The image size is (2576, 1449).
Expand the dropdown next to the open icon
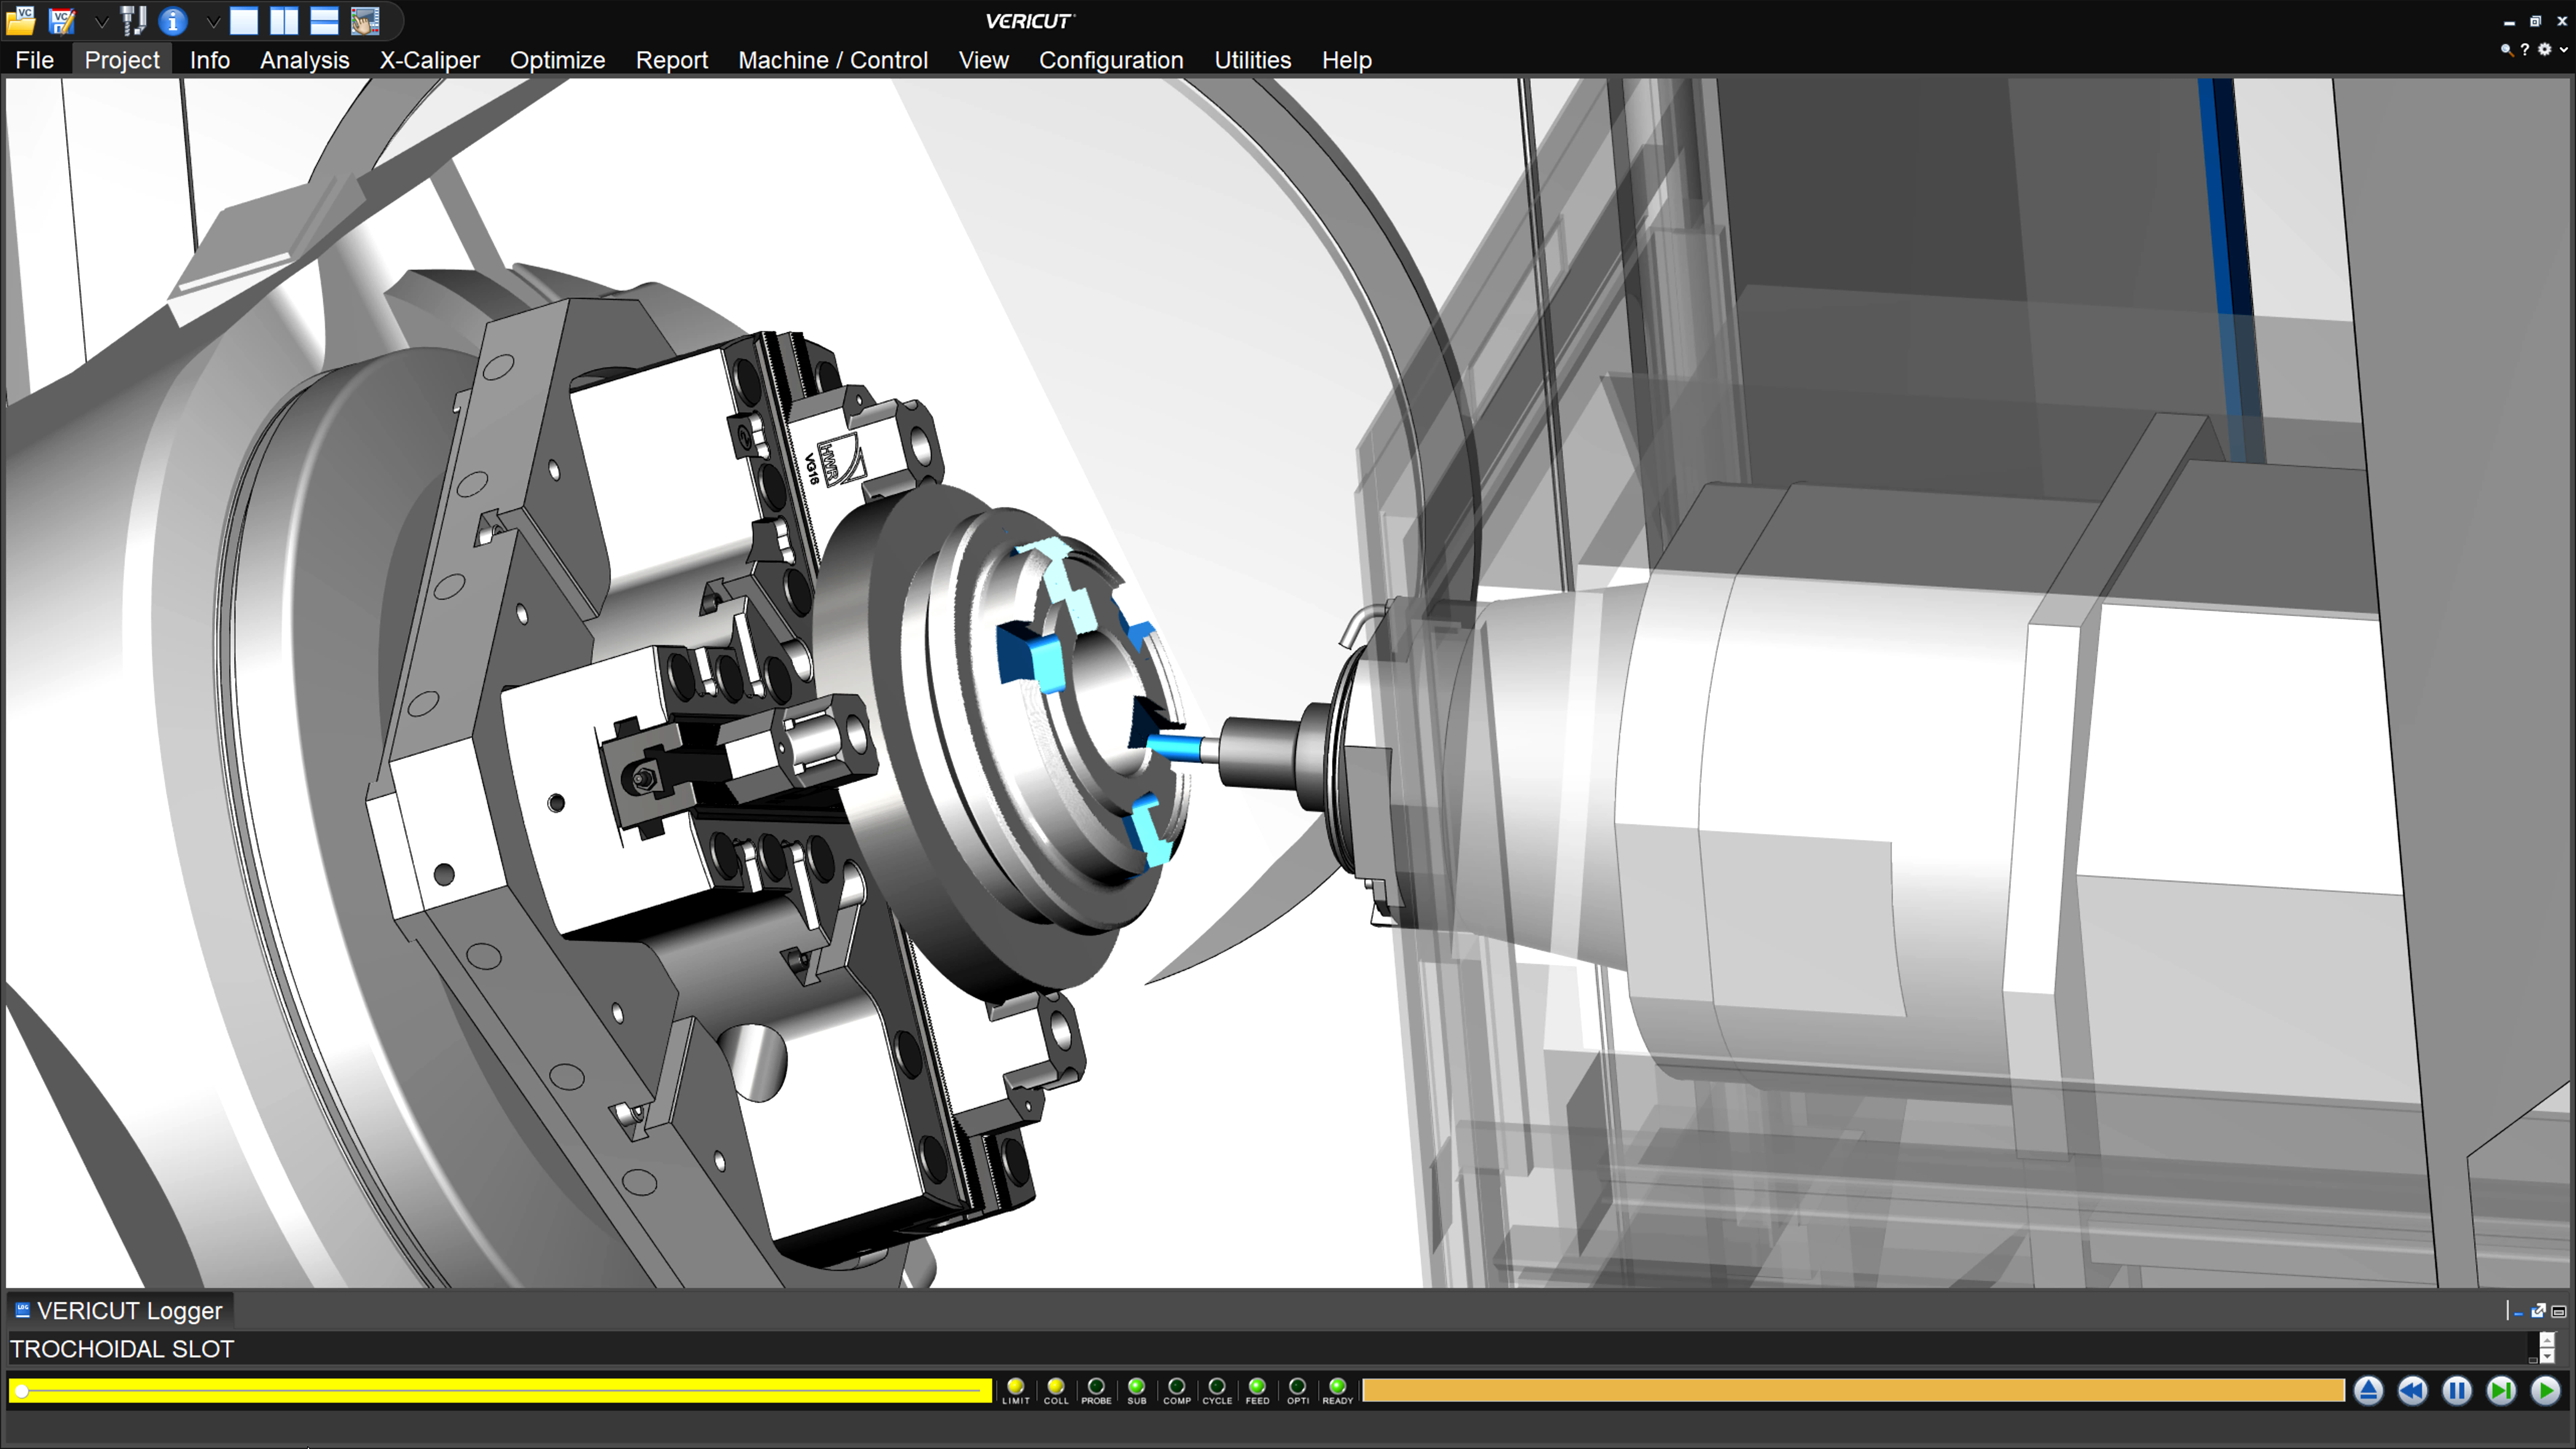click(101, 21)
